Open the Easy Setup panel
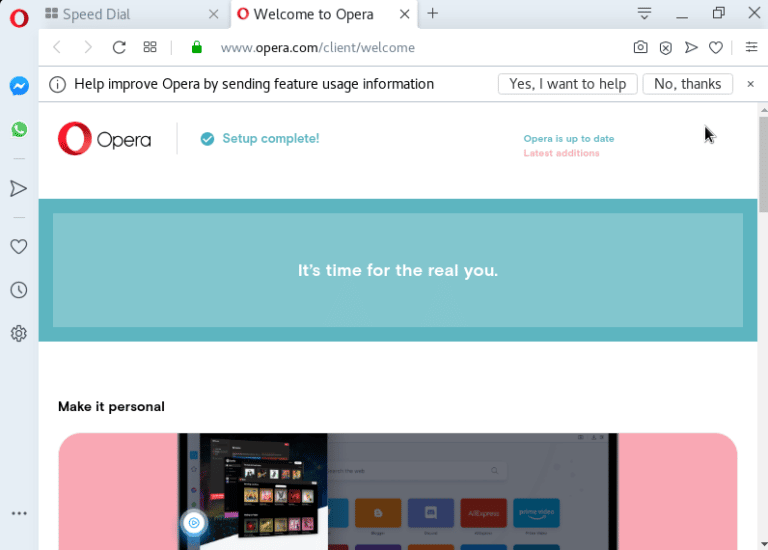Screen dimensions: 768x550 tap(751, 47)
